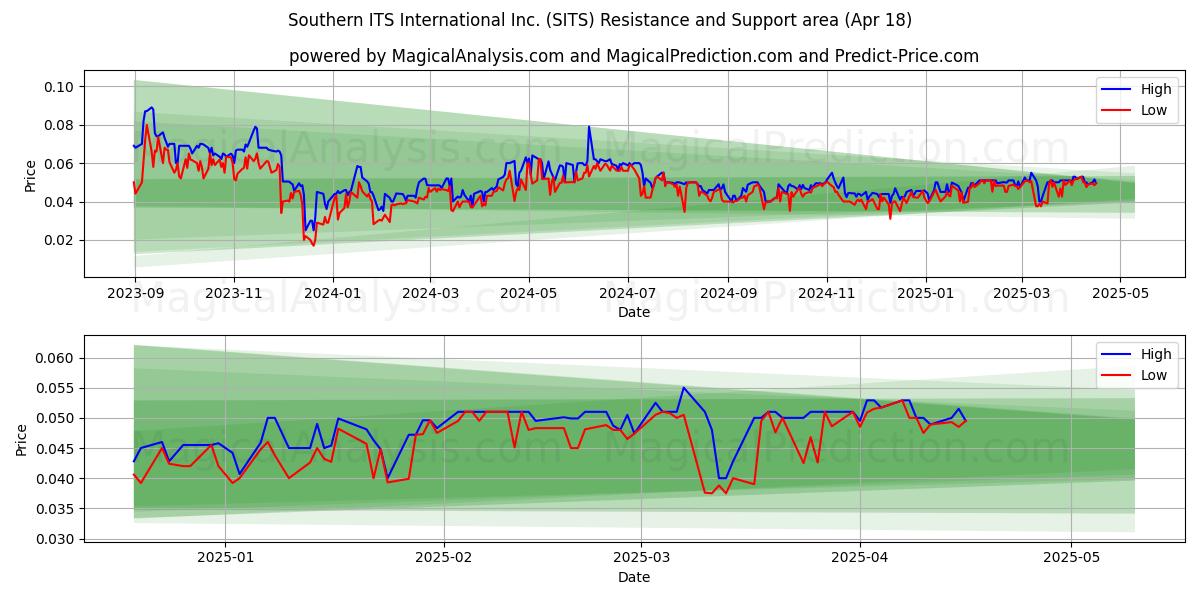The height and width of the screenshot is (600, 1200).
Task: Click the 0.060 price tick in bottom chart
Action: click(56, 358)
